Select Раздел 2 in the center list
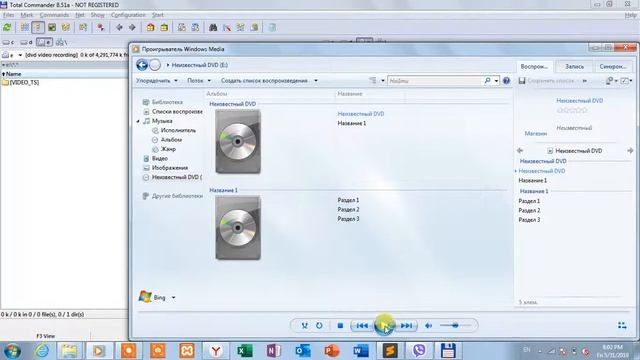 coord(348,209)
